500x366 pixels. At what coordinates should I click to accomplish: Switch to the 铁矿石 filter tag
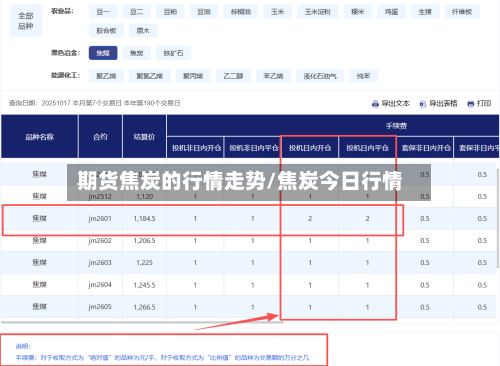pos(173,53)
